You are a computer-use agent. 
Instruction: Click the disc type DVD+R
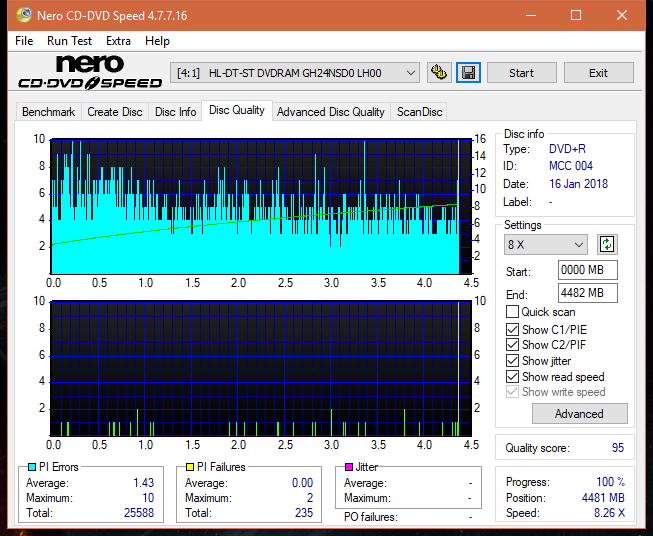(567, 149)
